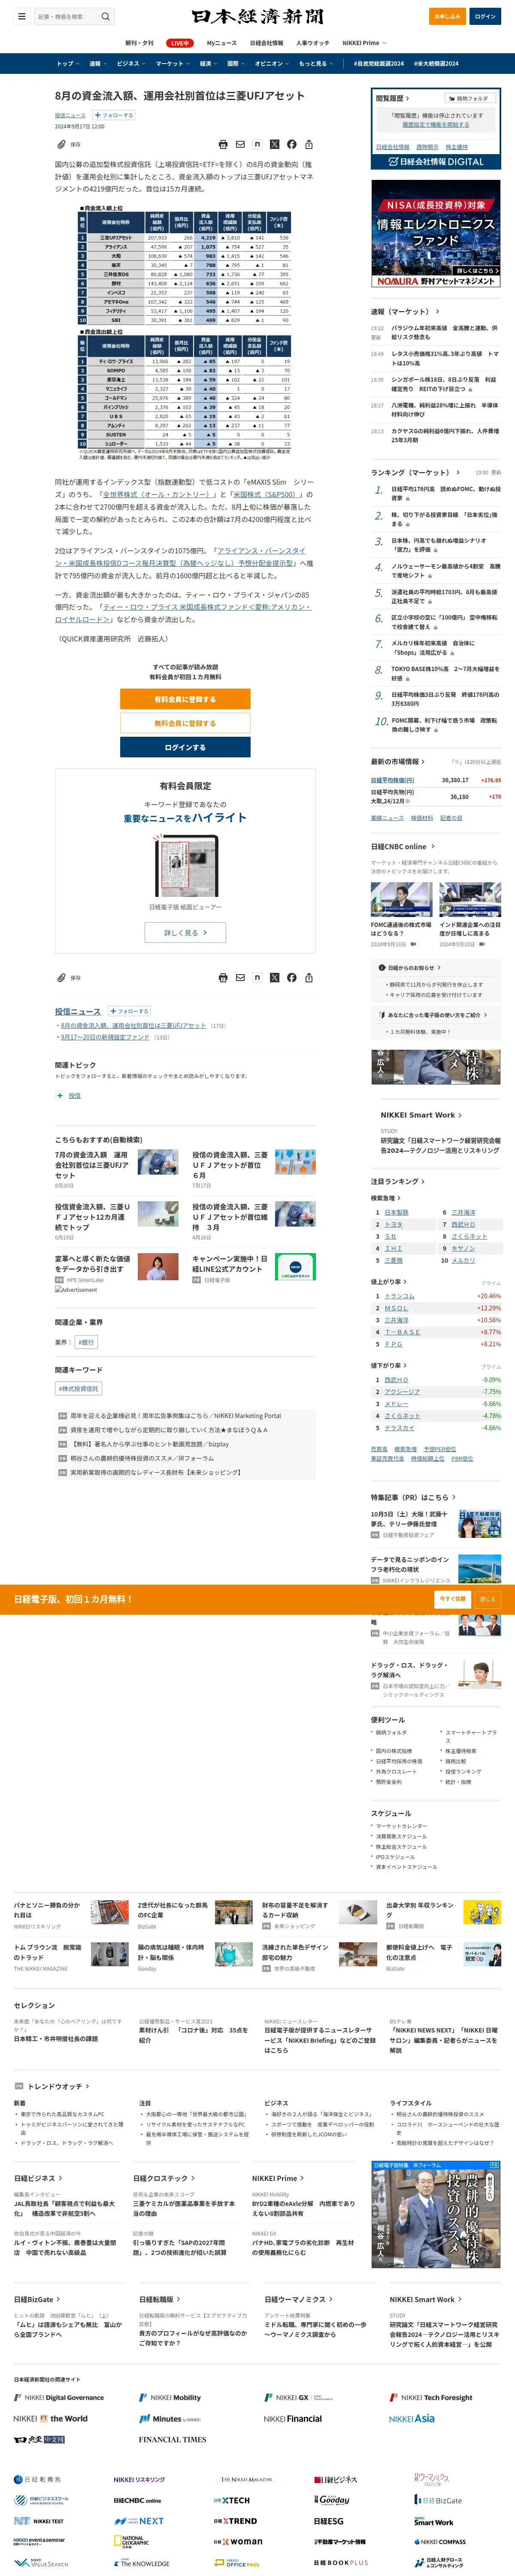Viewport: 515px width, 2576px height.
Task: Click the bottom clip save icon
Action: [61, 977]
